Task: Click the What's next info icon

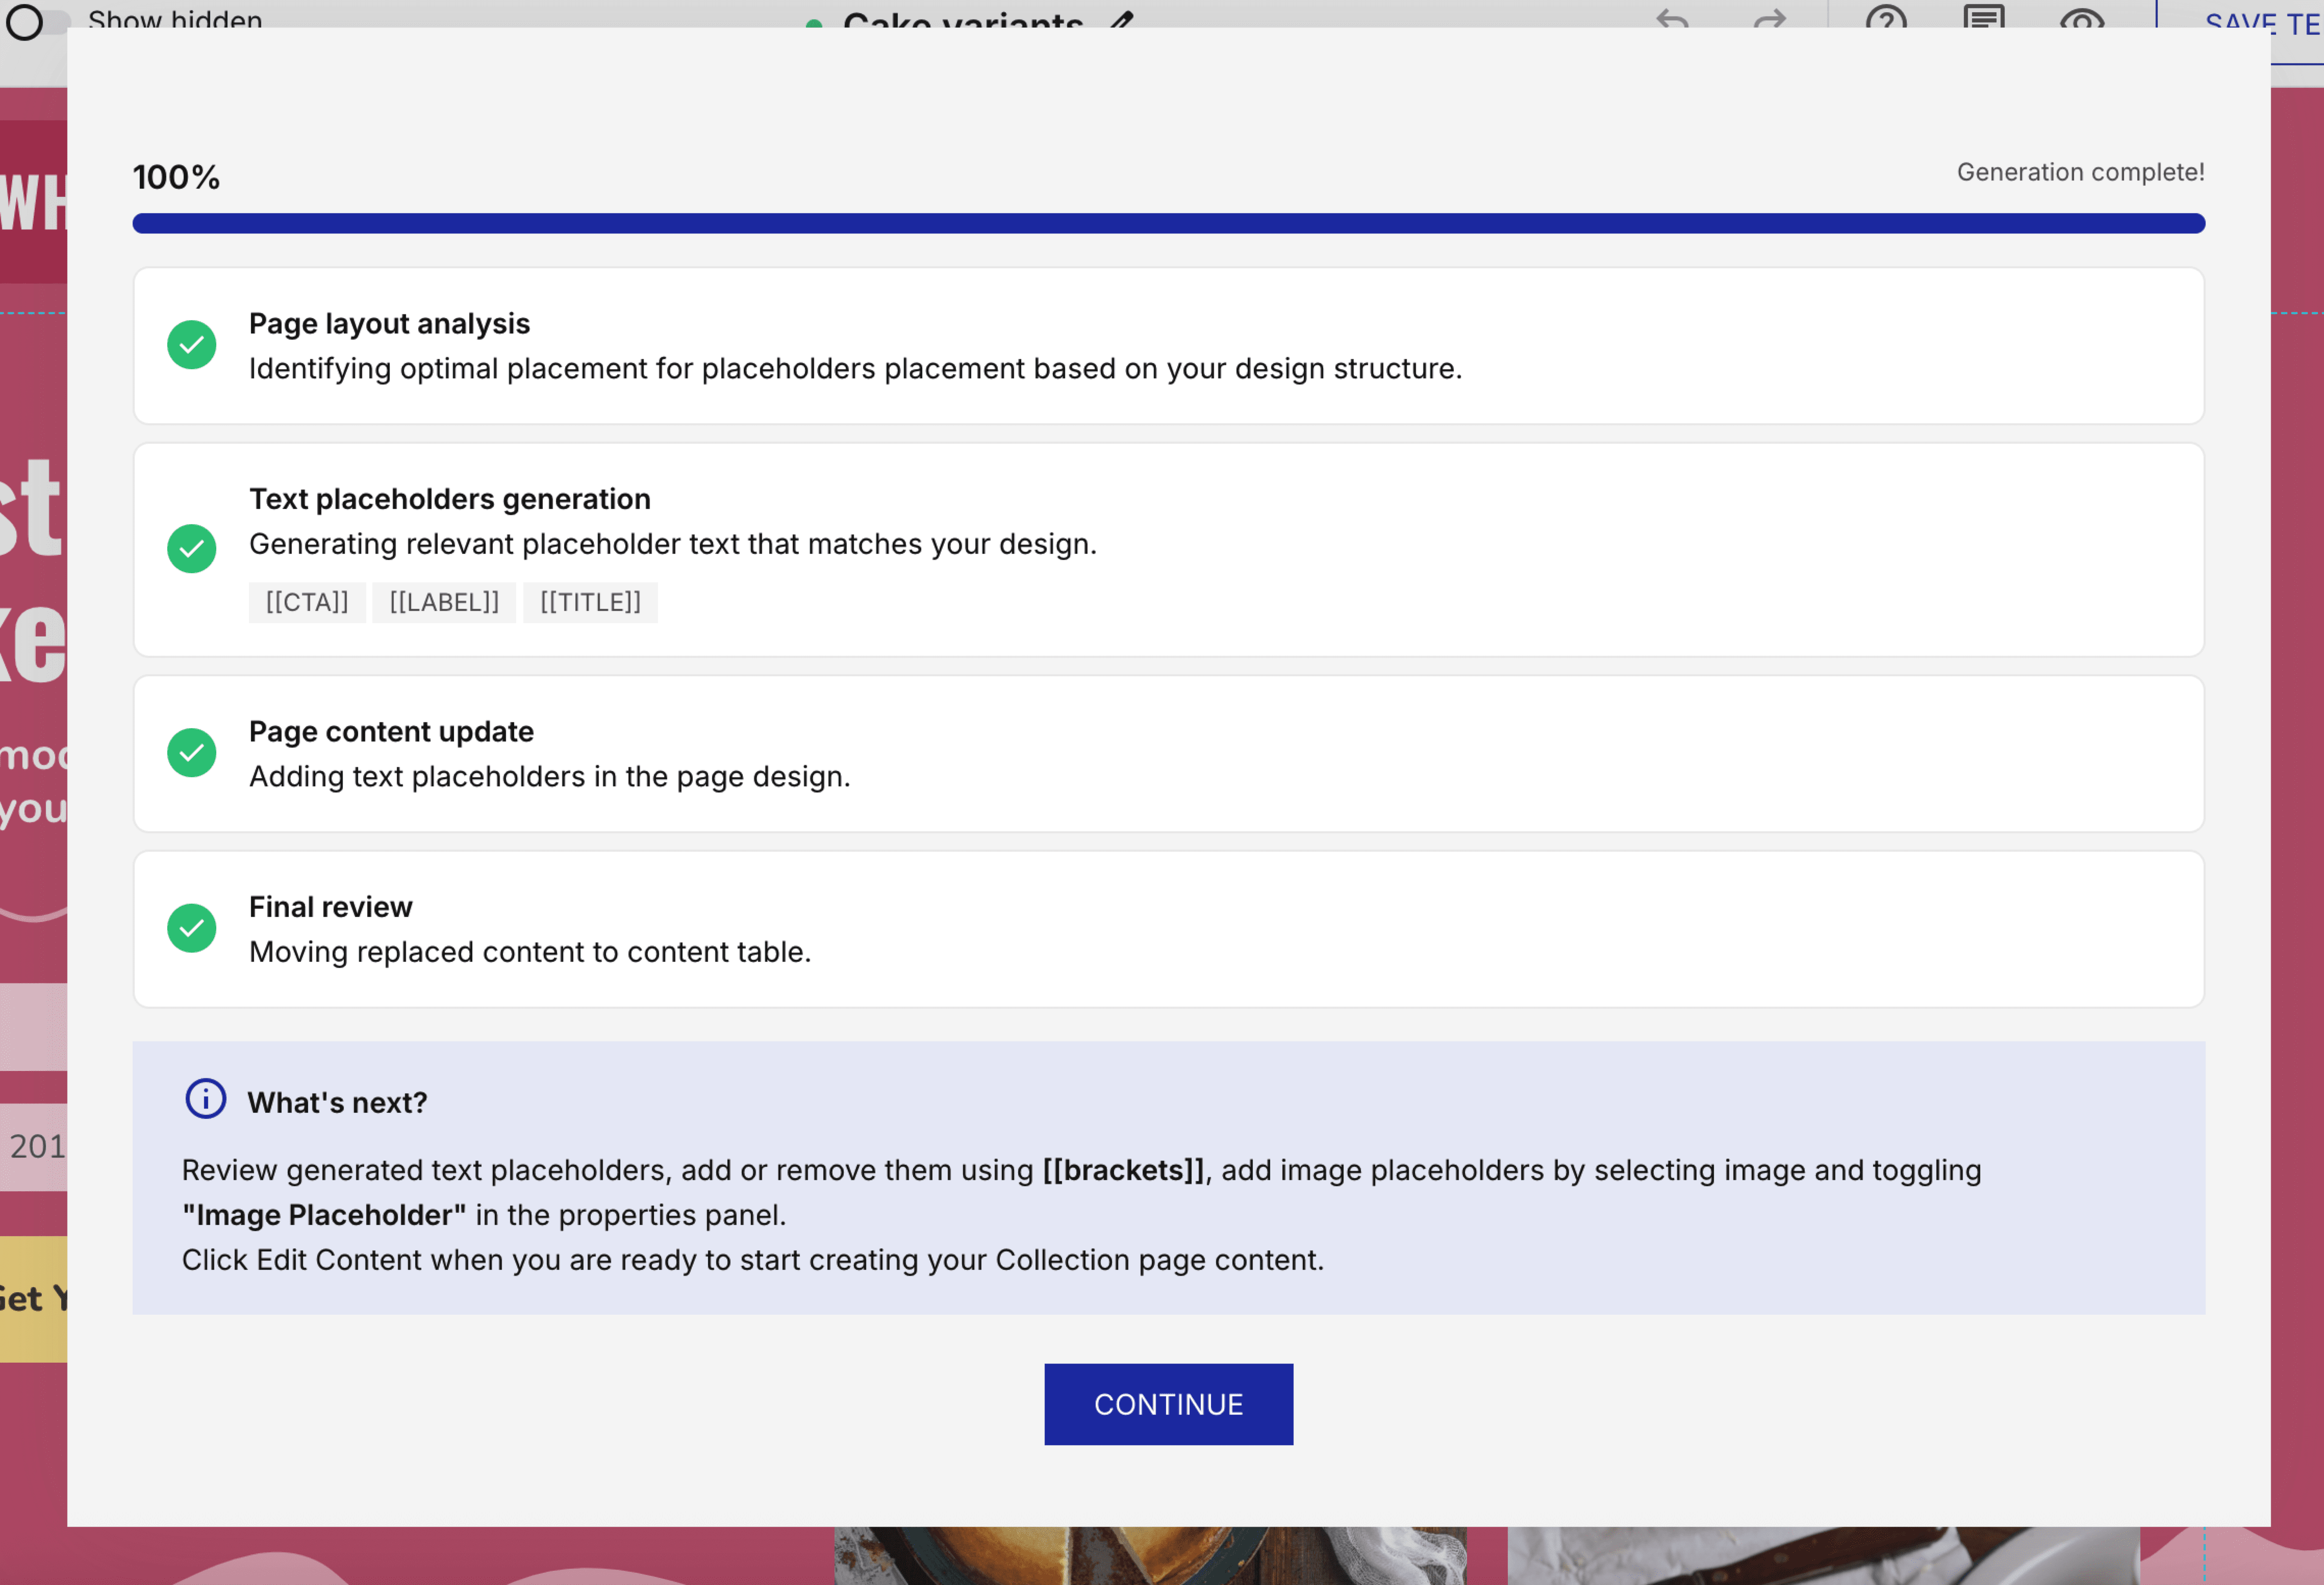Action: pos(206,1099)
